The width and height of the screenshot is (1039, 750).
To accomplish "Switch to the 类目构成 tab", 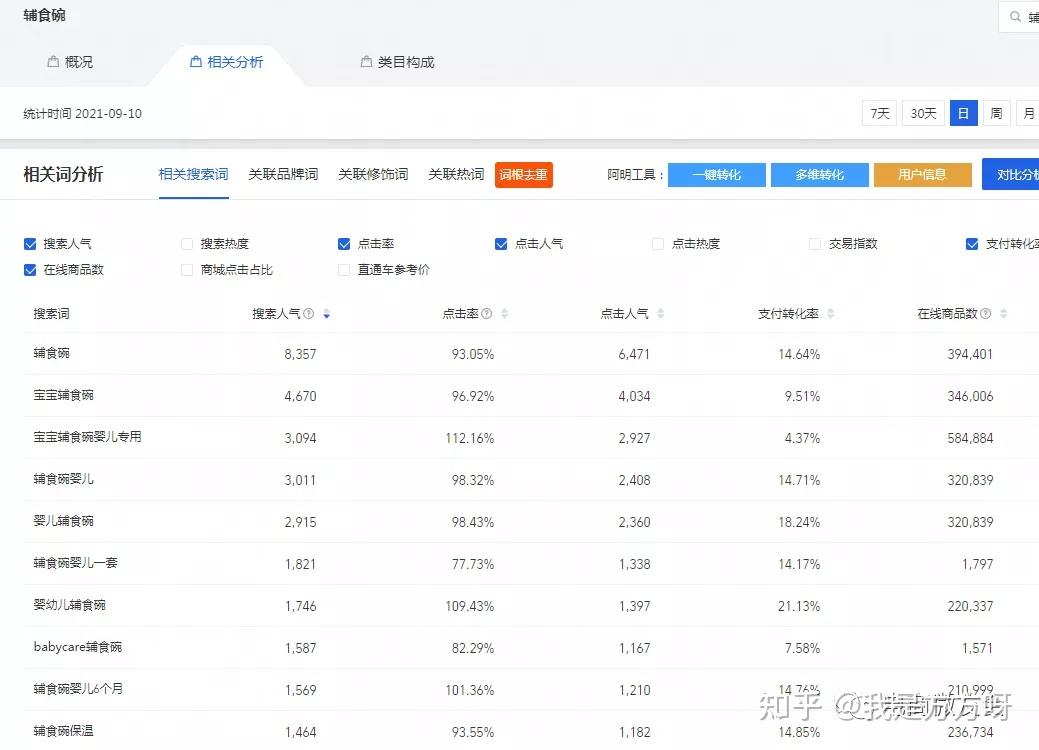I will click(398, 62).
